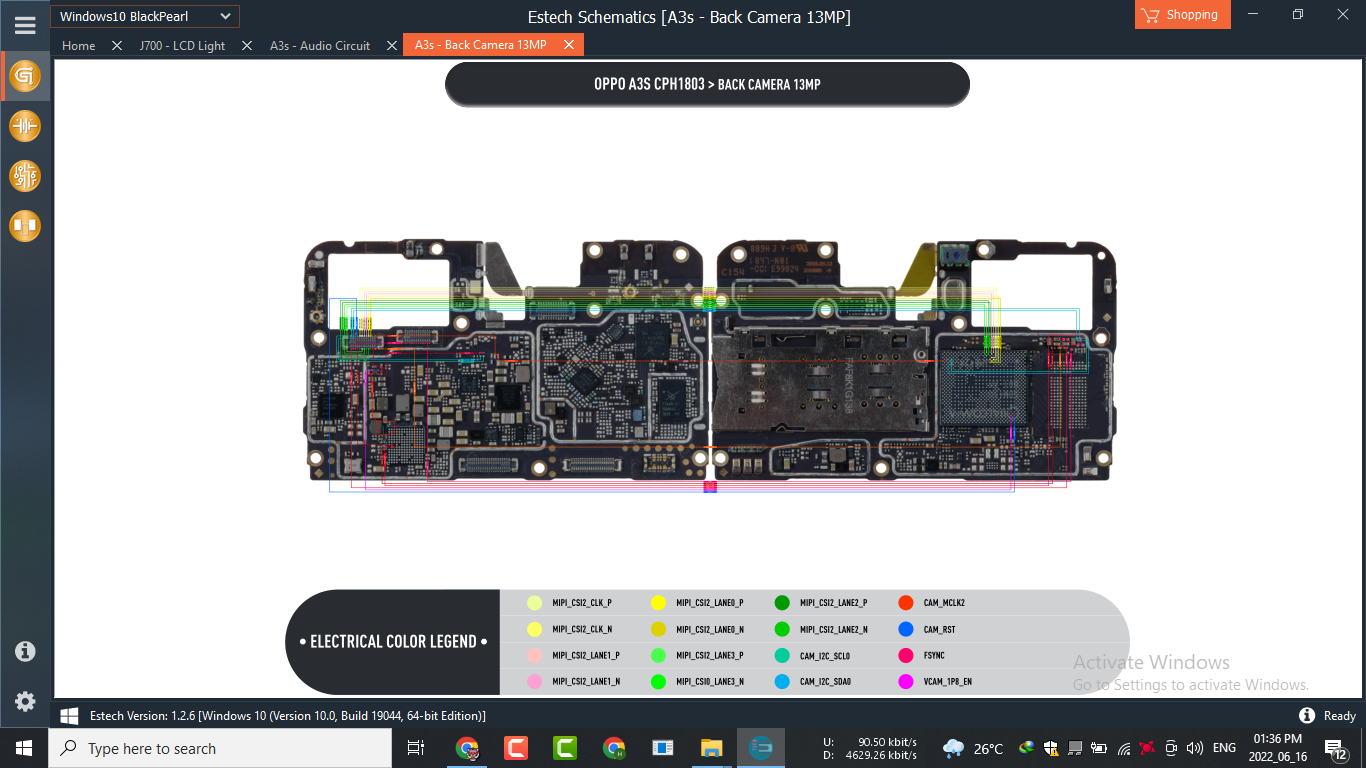
Task: Open the info icon in the sidebar
Action: 25,651
